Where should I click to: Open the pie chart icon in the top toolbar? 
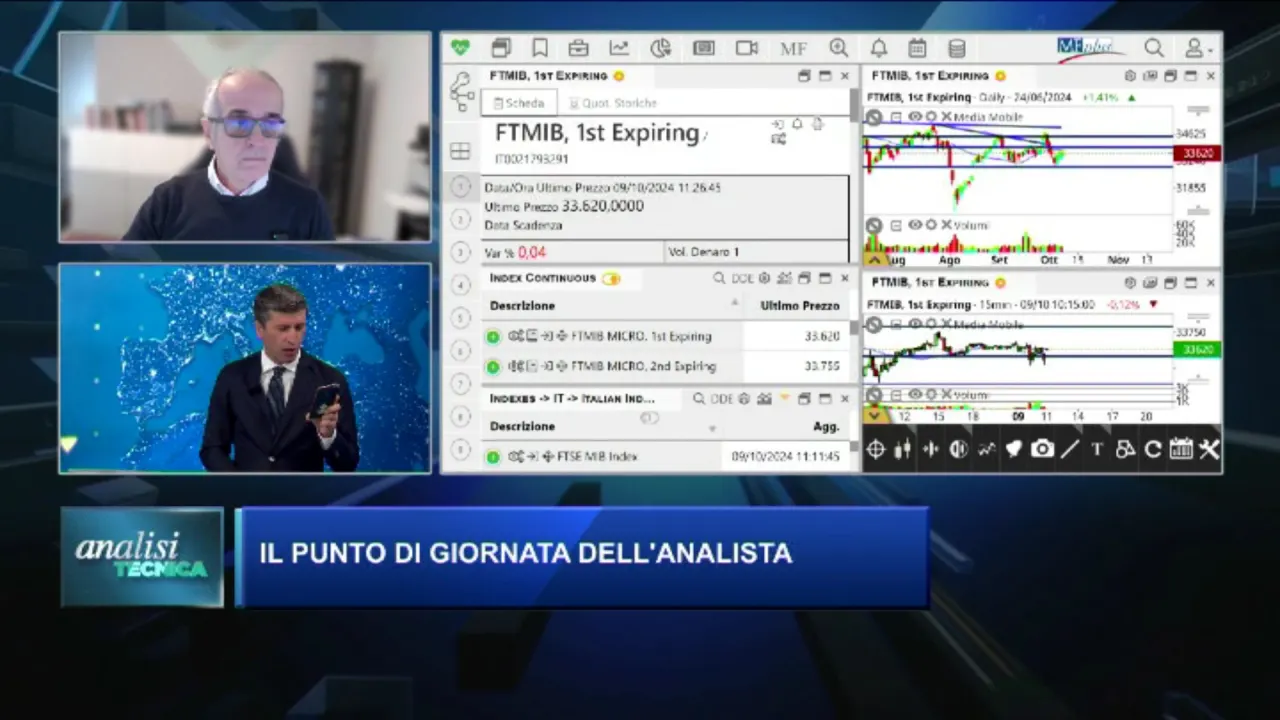click(x=660, y=48)
